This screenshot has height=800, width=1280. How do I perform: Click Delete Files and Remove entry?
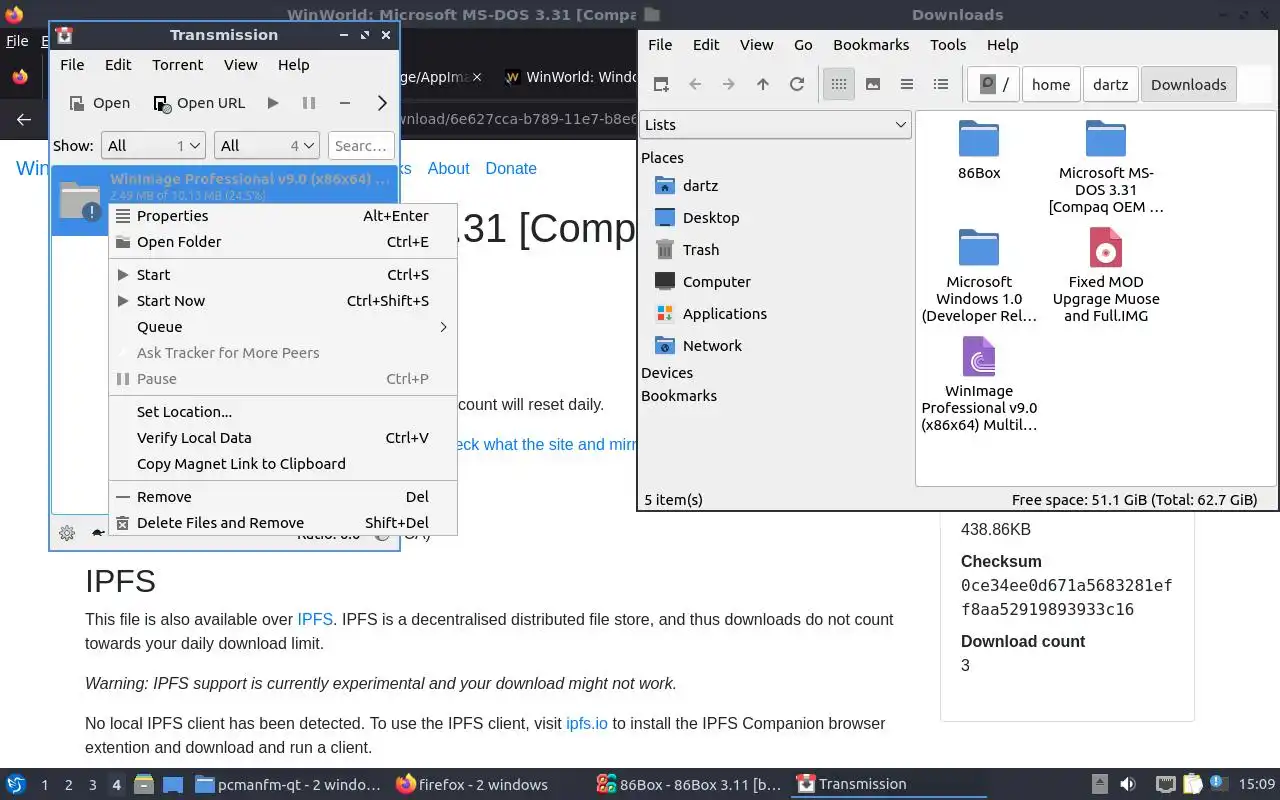click(283, 523)
